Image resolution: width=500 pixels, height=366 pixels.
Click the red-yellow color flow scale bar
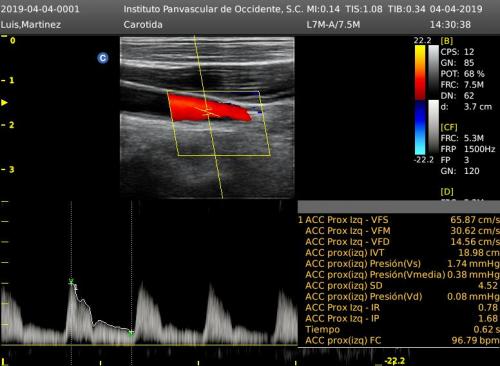pyautogui.click(x=420, y=72)
